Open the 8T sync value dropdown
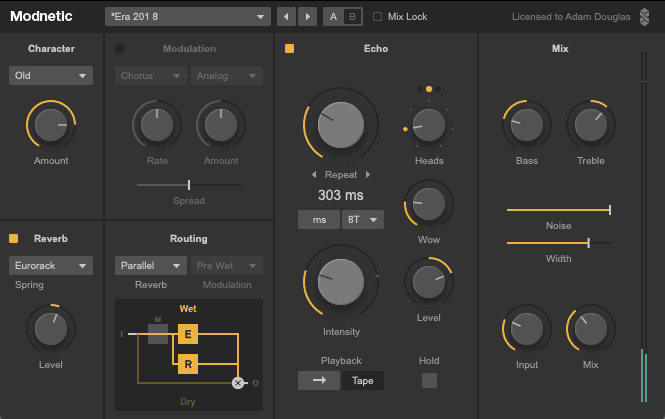Screen dimensions: 665x419 (x=363, y=219)
